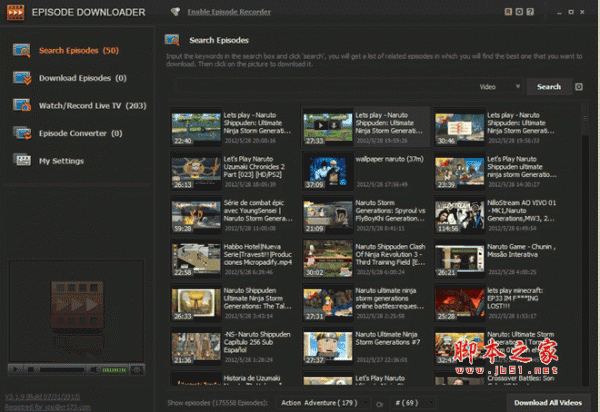Click title 'Naruto Ultimate Ninja Storm Generations #7'
Viewport: 600px width, 412px height.
click(388, 338)
